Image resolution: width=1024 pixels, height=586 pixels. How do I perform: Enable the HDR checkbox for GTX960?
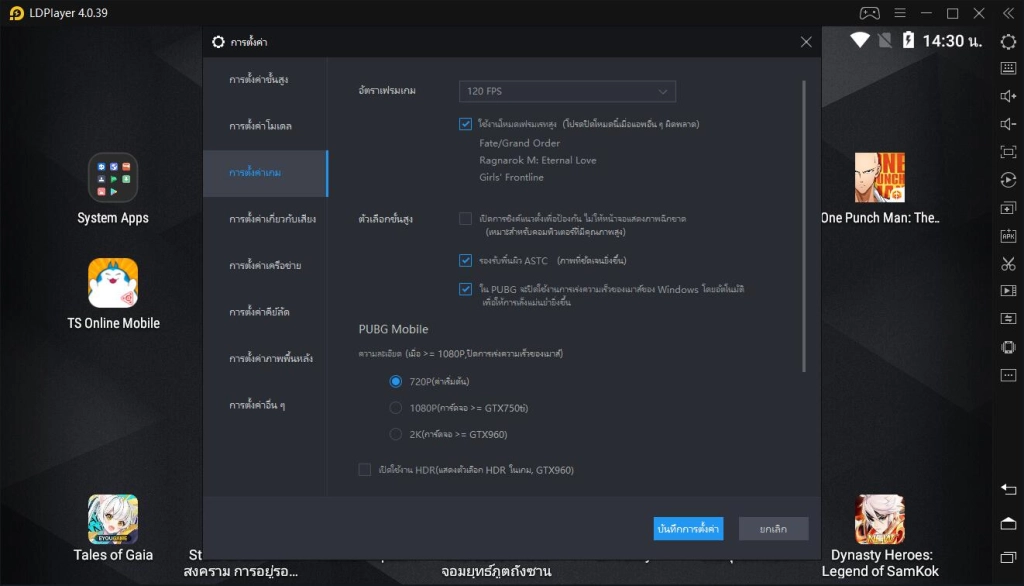[364, 470]
